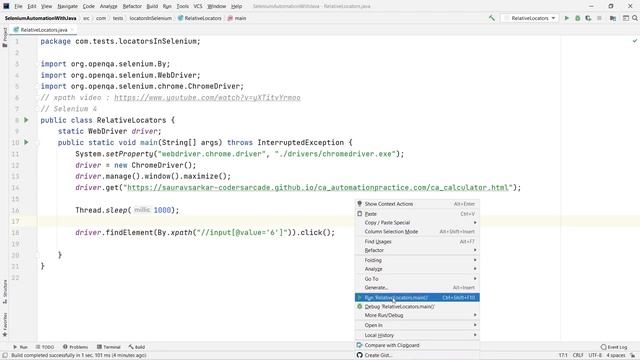Click the CRLF line separator indicator

coord(578,356)
